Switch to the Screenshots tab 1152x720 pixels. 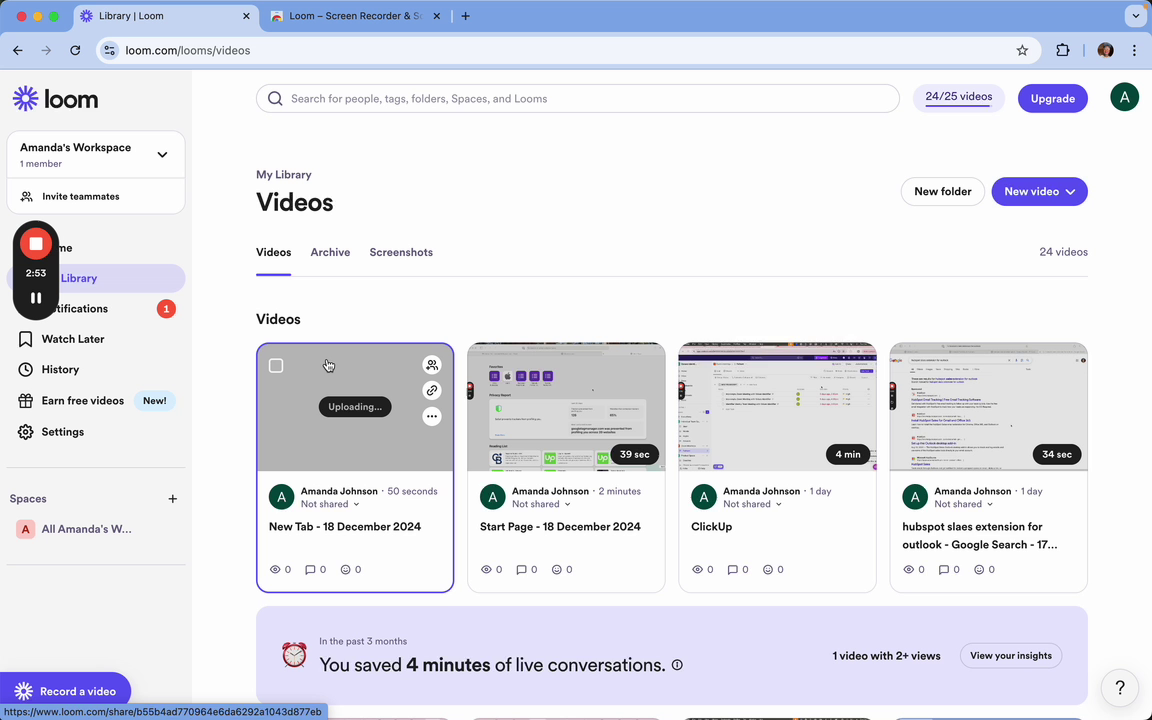point(401,252)
